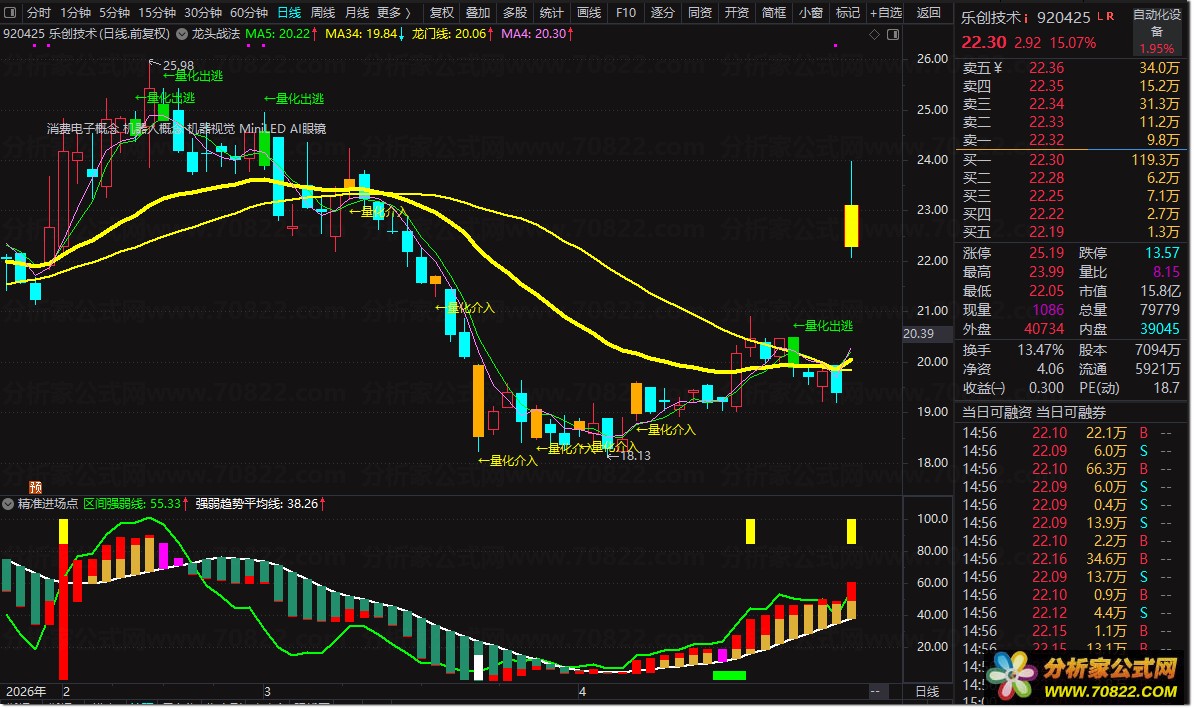
Task: Click the 逐分 button
Action: pos(662,12)
